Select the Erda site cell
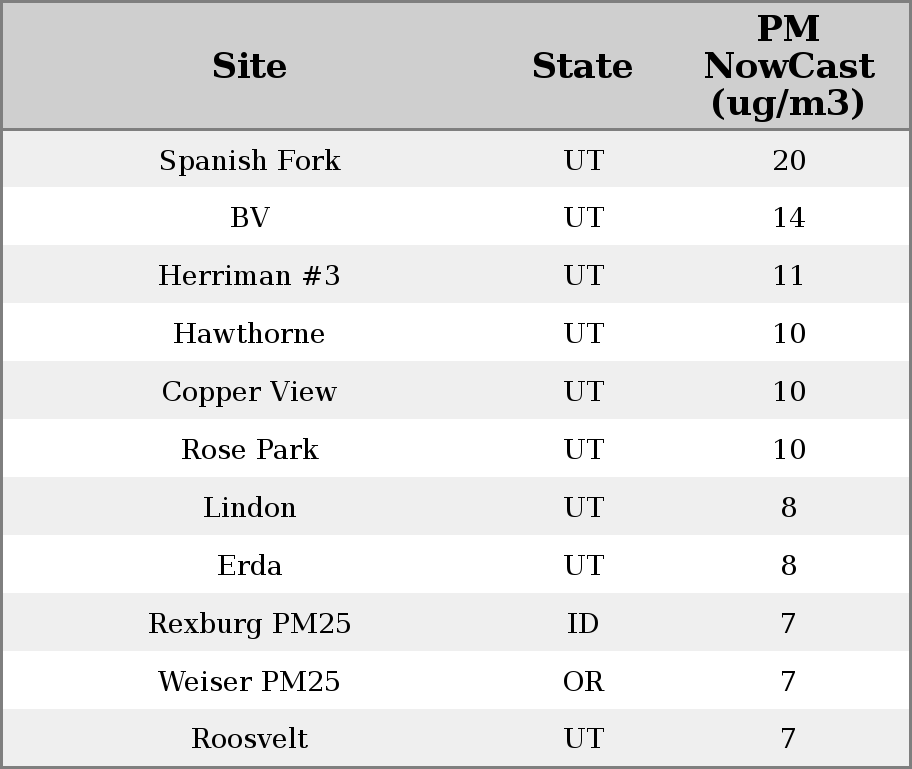The image size is (912, 769). [x=249, y=566]
